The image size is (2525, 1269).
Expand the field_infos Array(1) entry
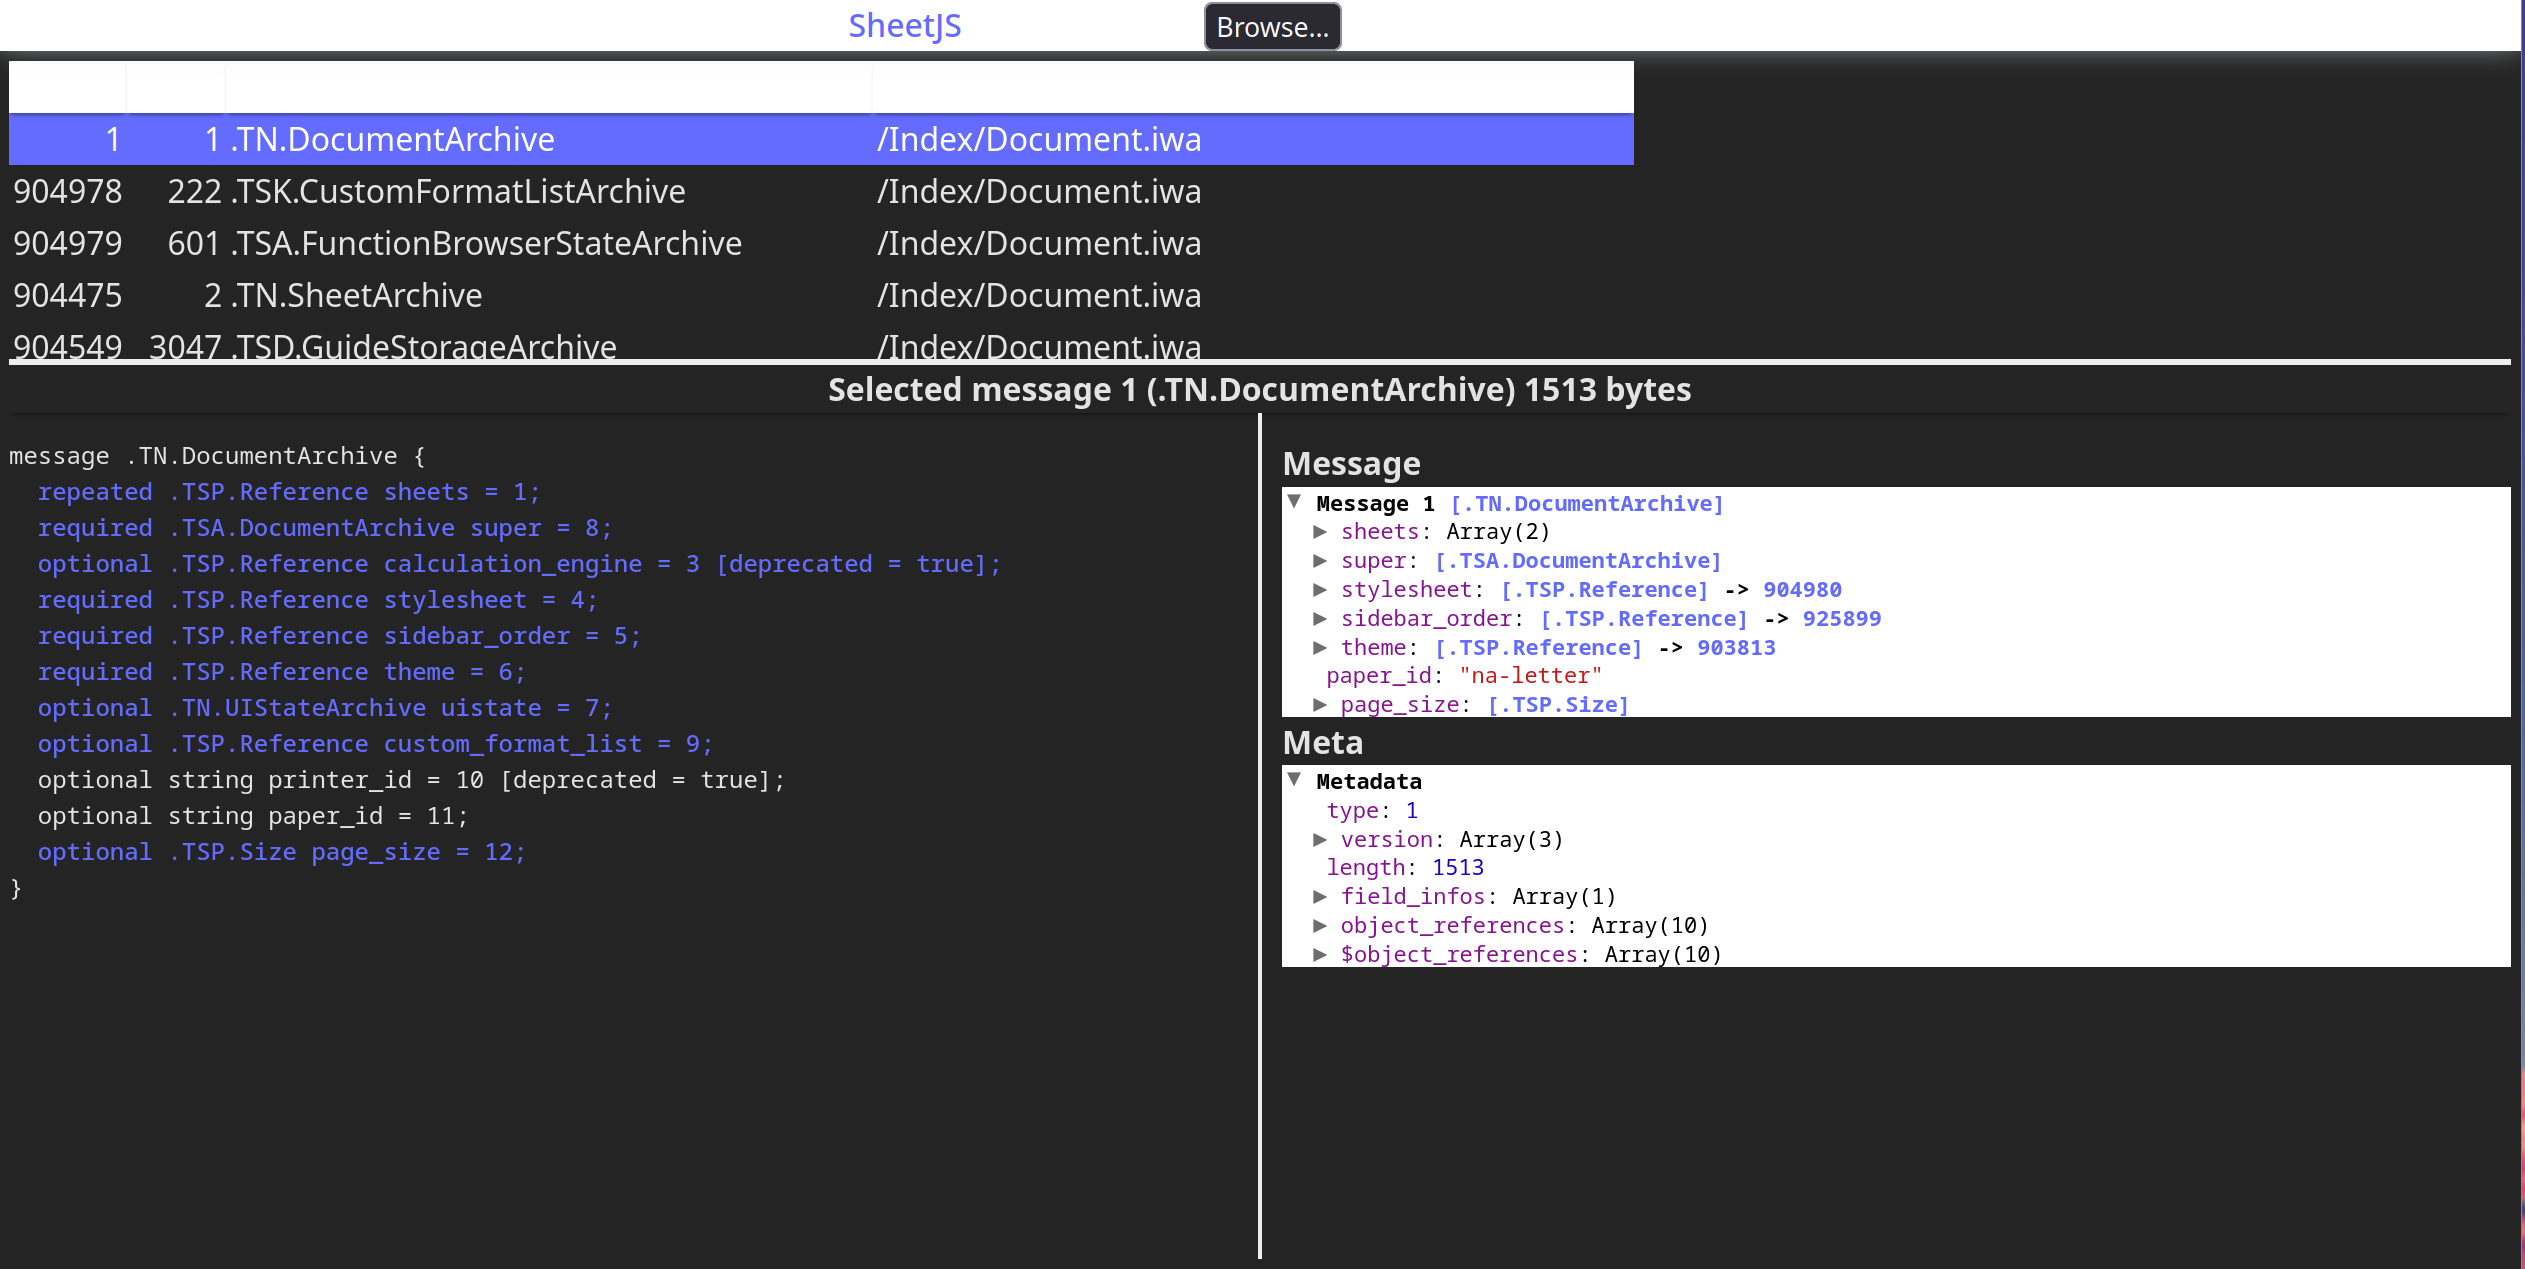pyautogui.click(x=1320, y=897)
